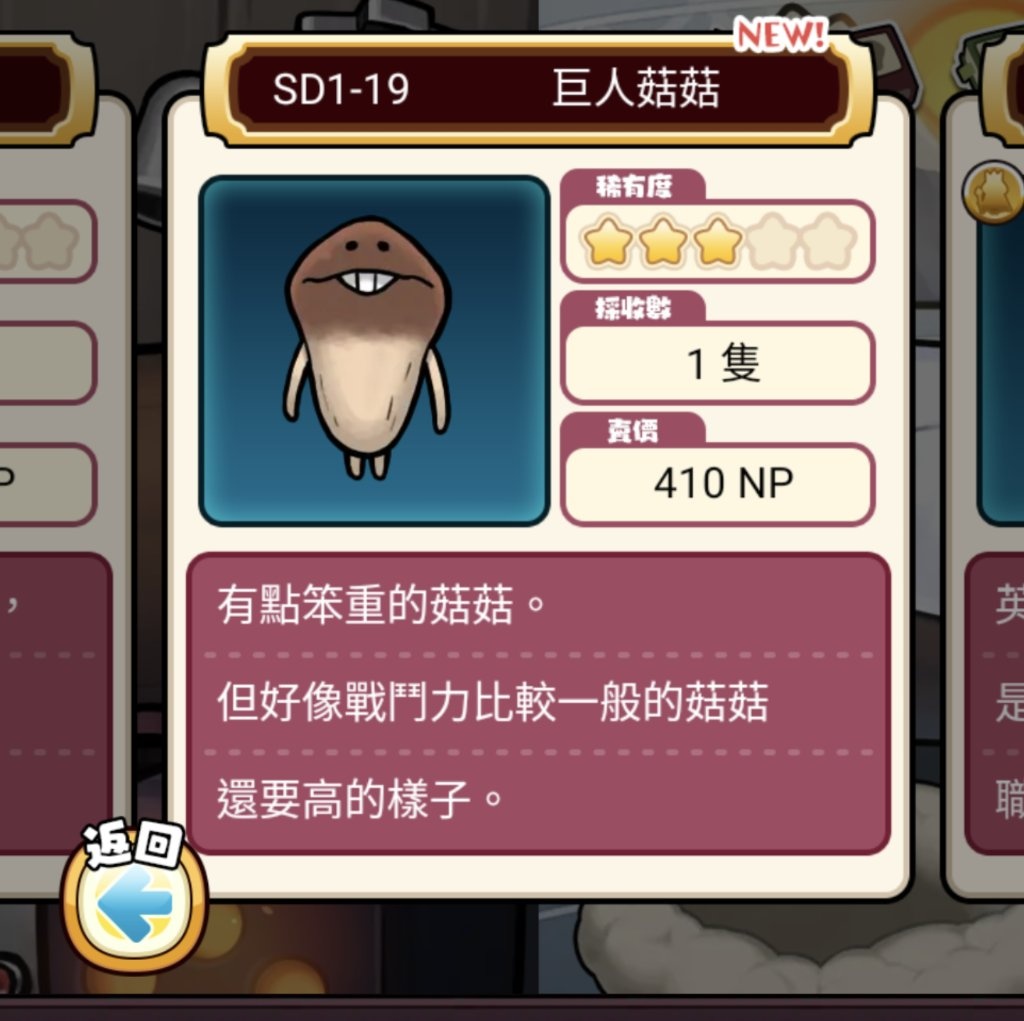Tap the 1 隻 harvest count field
Viewport: 1024px width, 1021px height.
718,363
